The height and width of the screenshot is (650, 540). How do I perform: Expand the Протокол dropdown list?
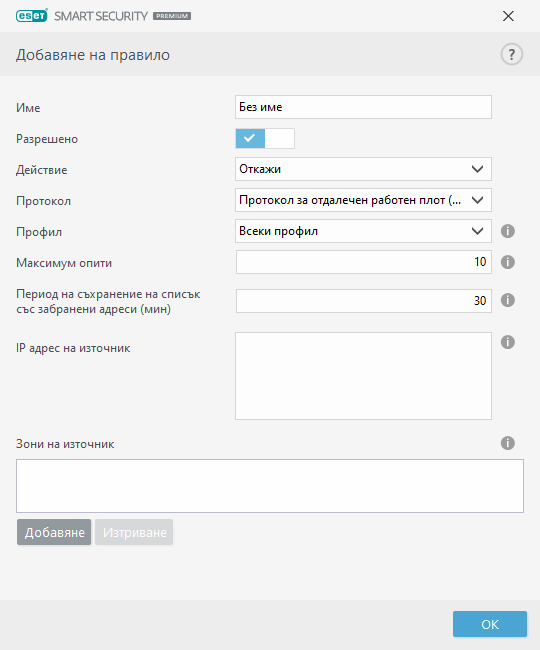tap(363, 200)
